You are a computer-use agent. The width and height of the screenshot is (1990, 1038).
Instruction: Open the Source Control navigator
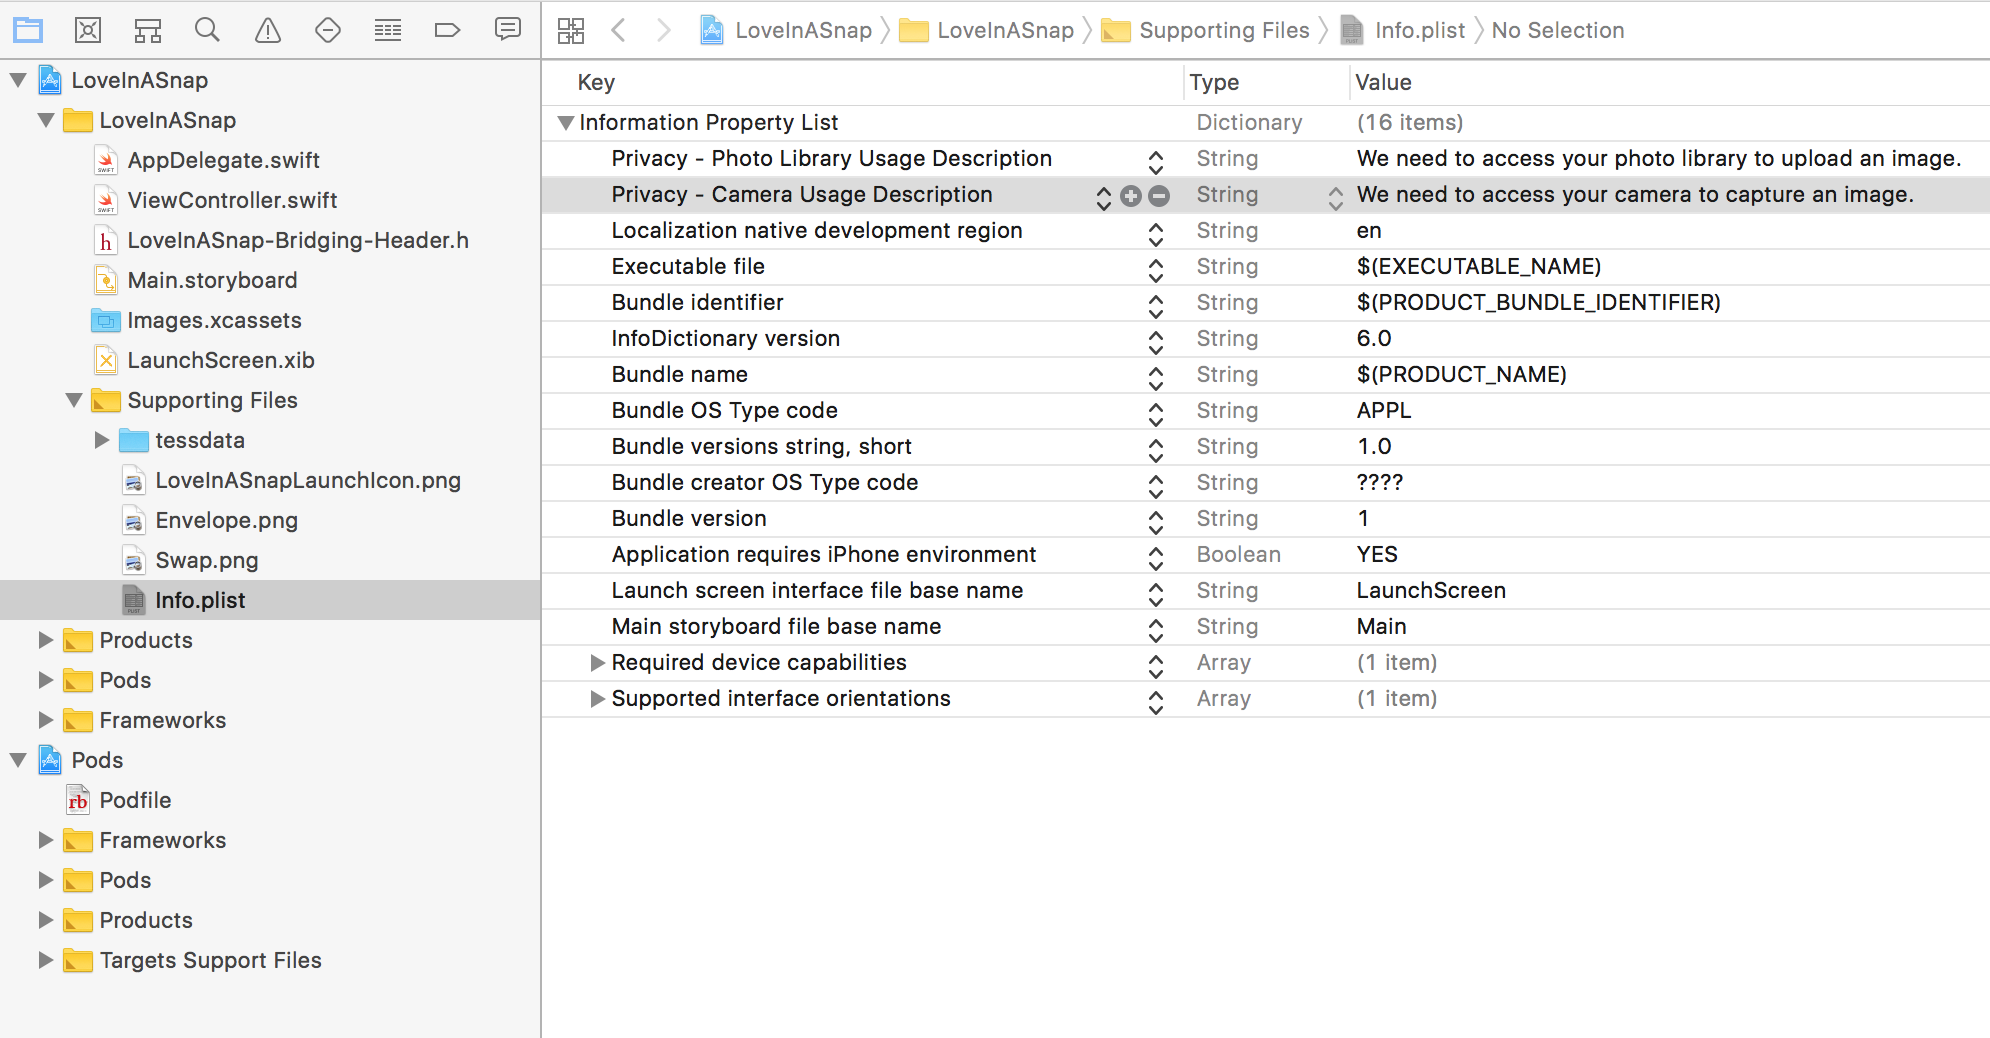88,30
